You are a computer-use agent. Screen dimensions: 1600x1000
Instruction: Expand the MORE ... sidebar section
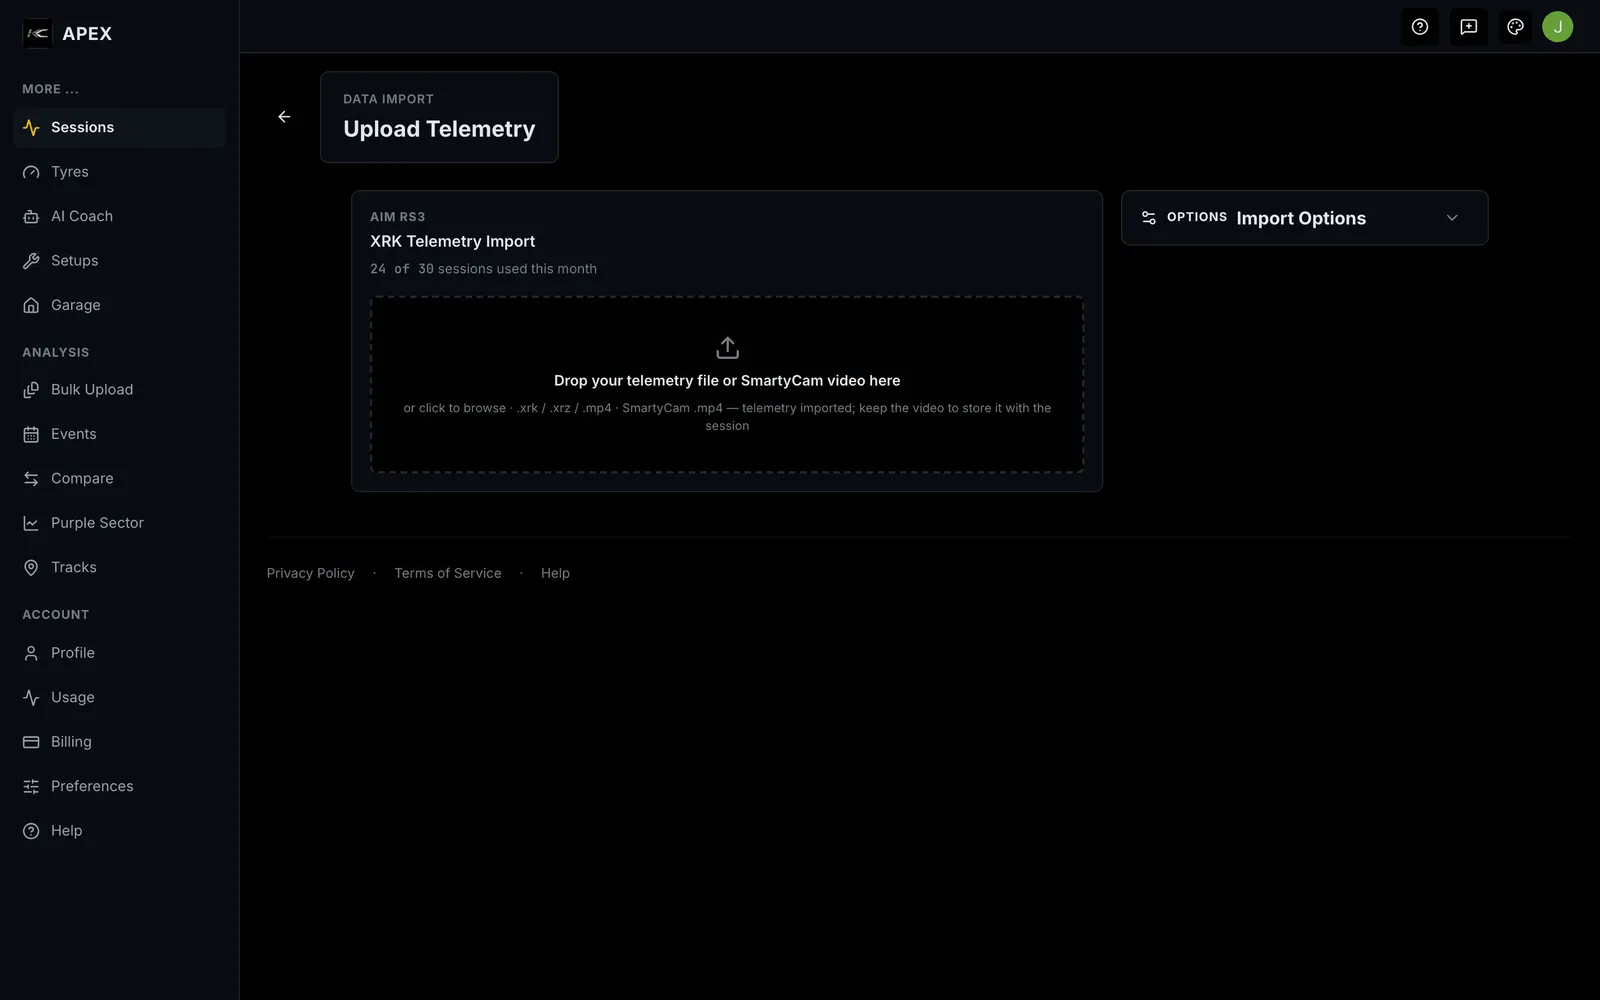tap(51, 89)
